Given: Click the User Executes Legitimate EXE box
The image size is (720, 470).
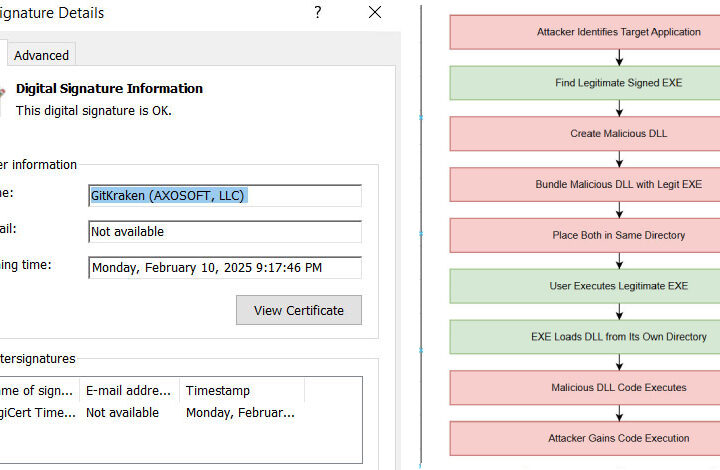Looking at the screenshot, I should coord(585,286).
